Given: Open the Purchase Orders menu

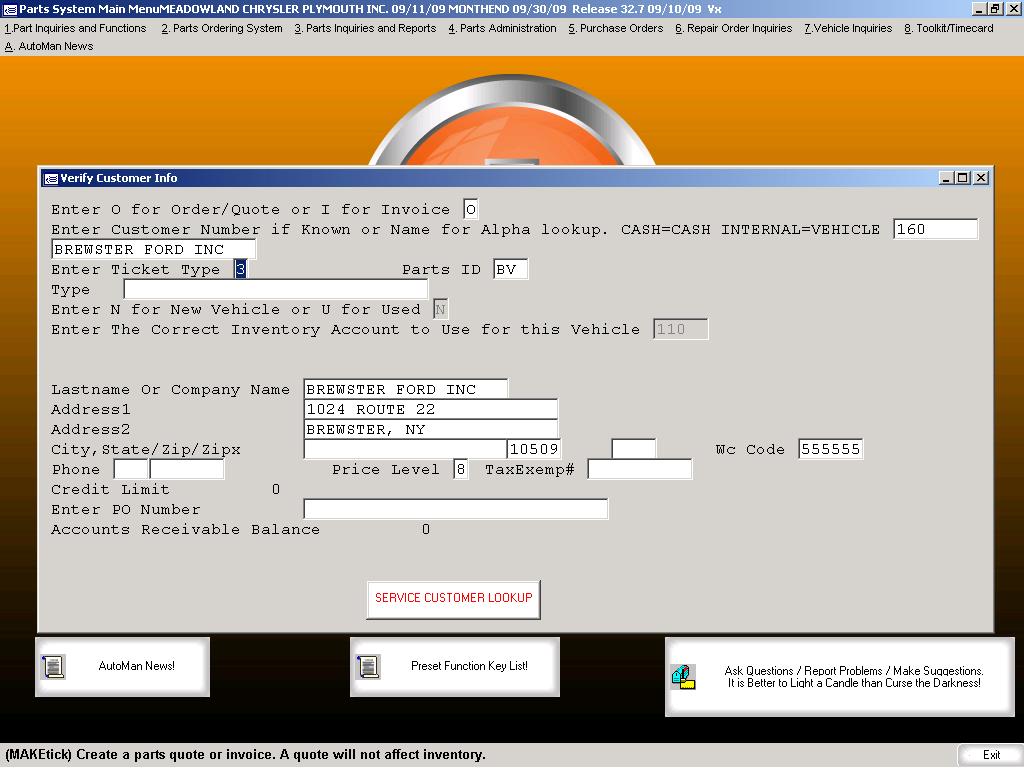Looking at the screenshot, I should (x=615, y=28).
